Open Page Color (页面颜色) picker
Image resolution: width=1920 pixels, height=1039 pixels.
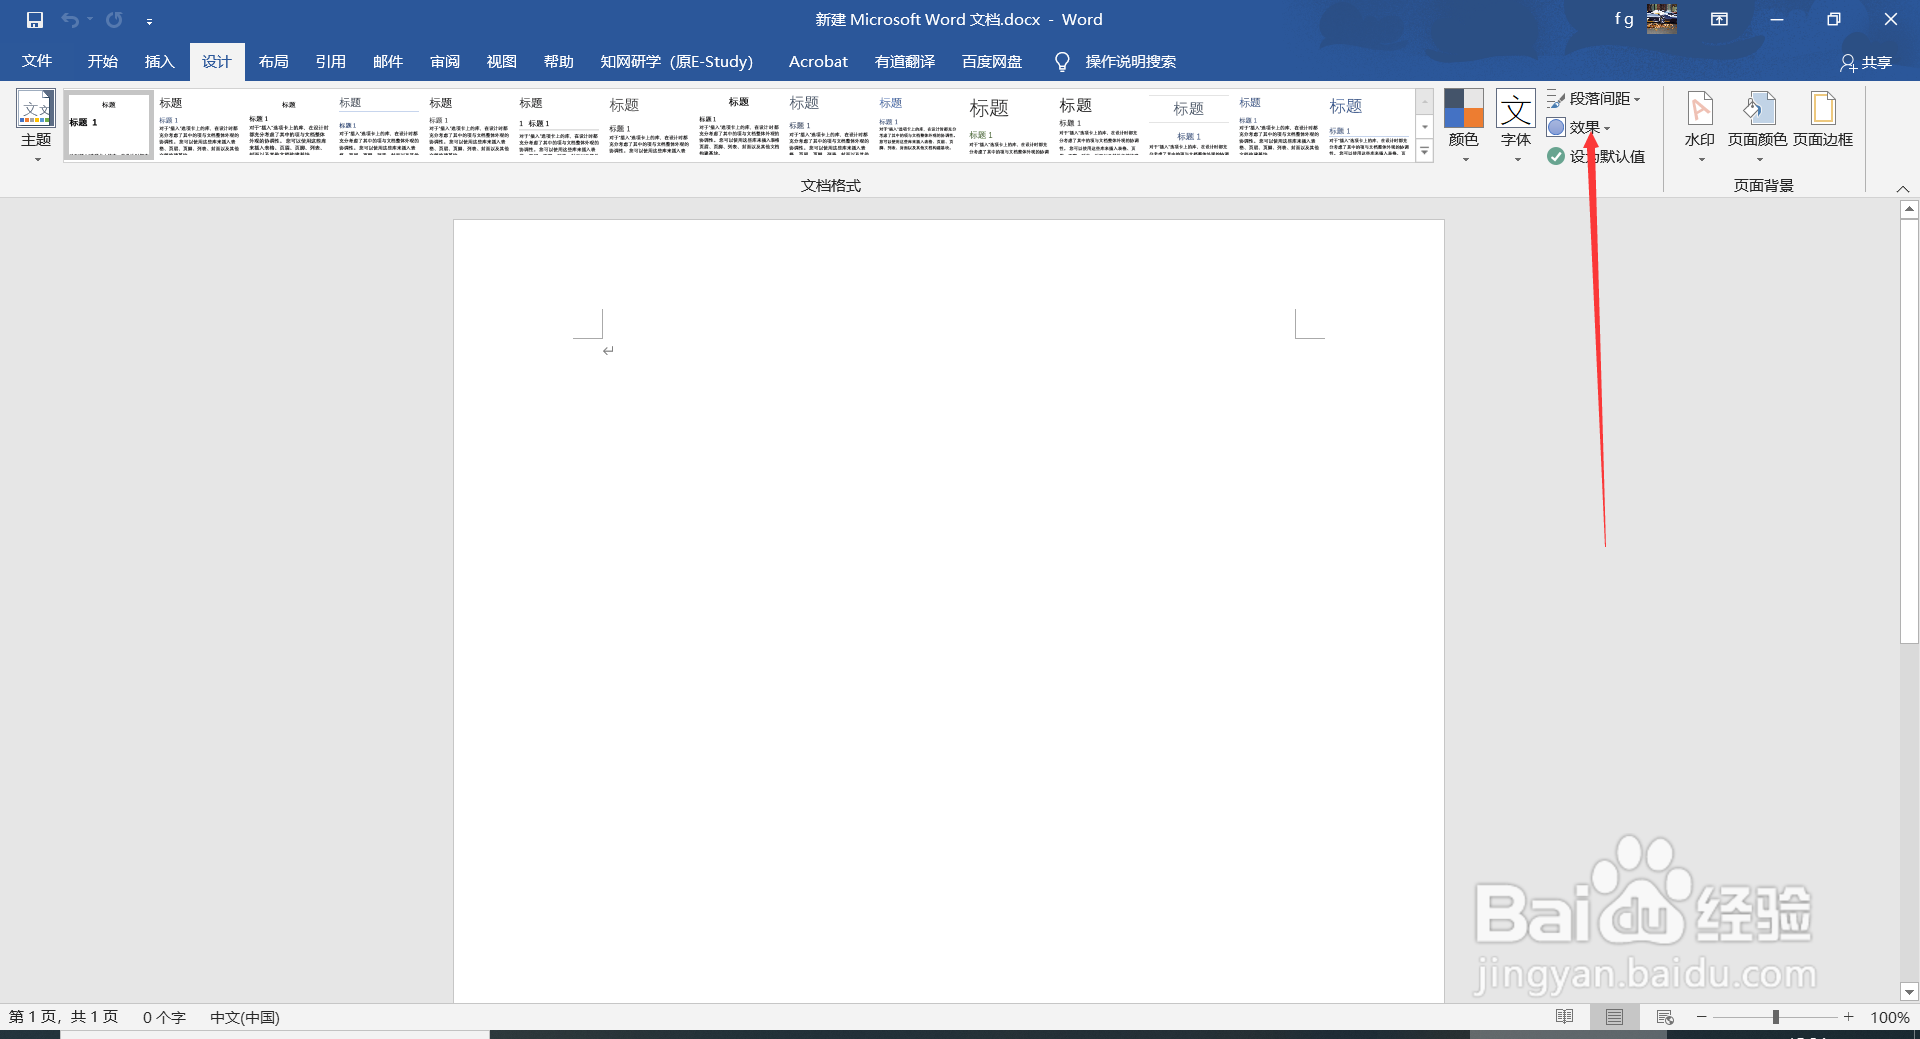click(x=1758, y=126)
